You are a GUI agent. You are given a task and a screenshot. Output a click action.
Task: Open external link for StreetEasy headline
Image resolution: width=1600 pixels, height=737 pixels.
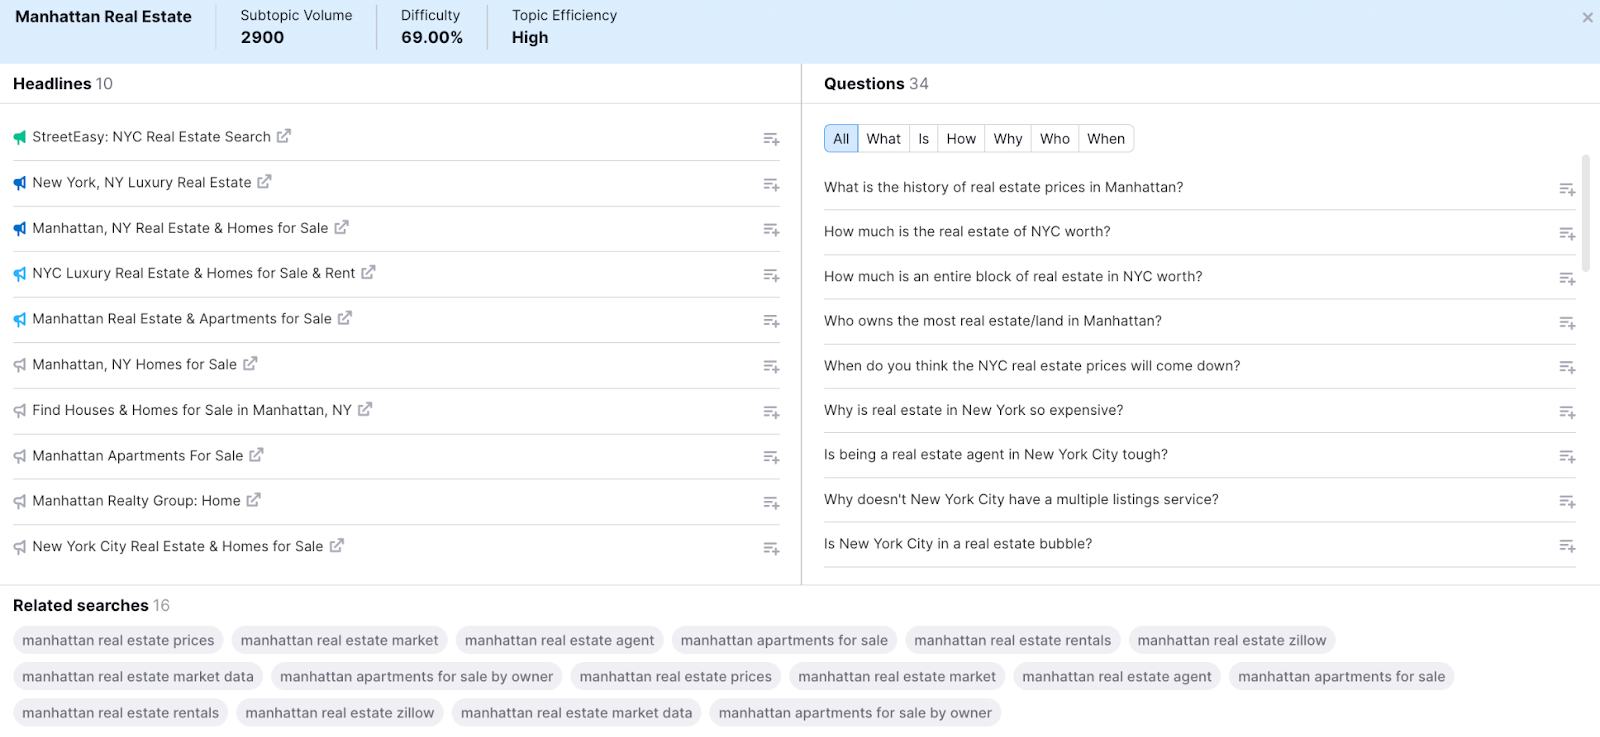[x=284, y=136]
